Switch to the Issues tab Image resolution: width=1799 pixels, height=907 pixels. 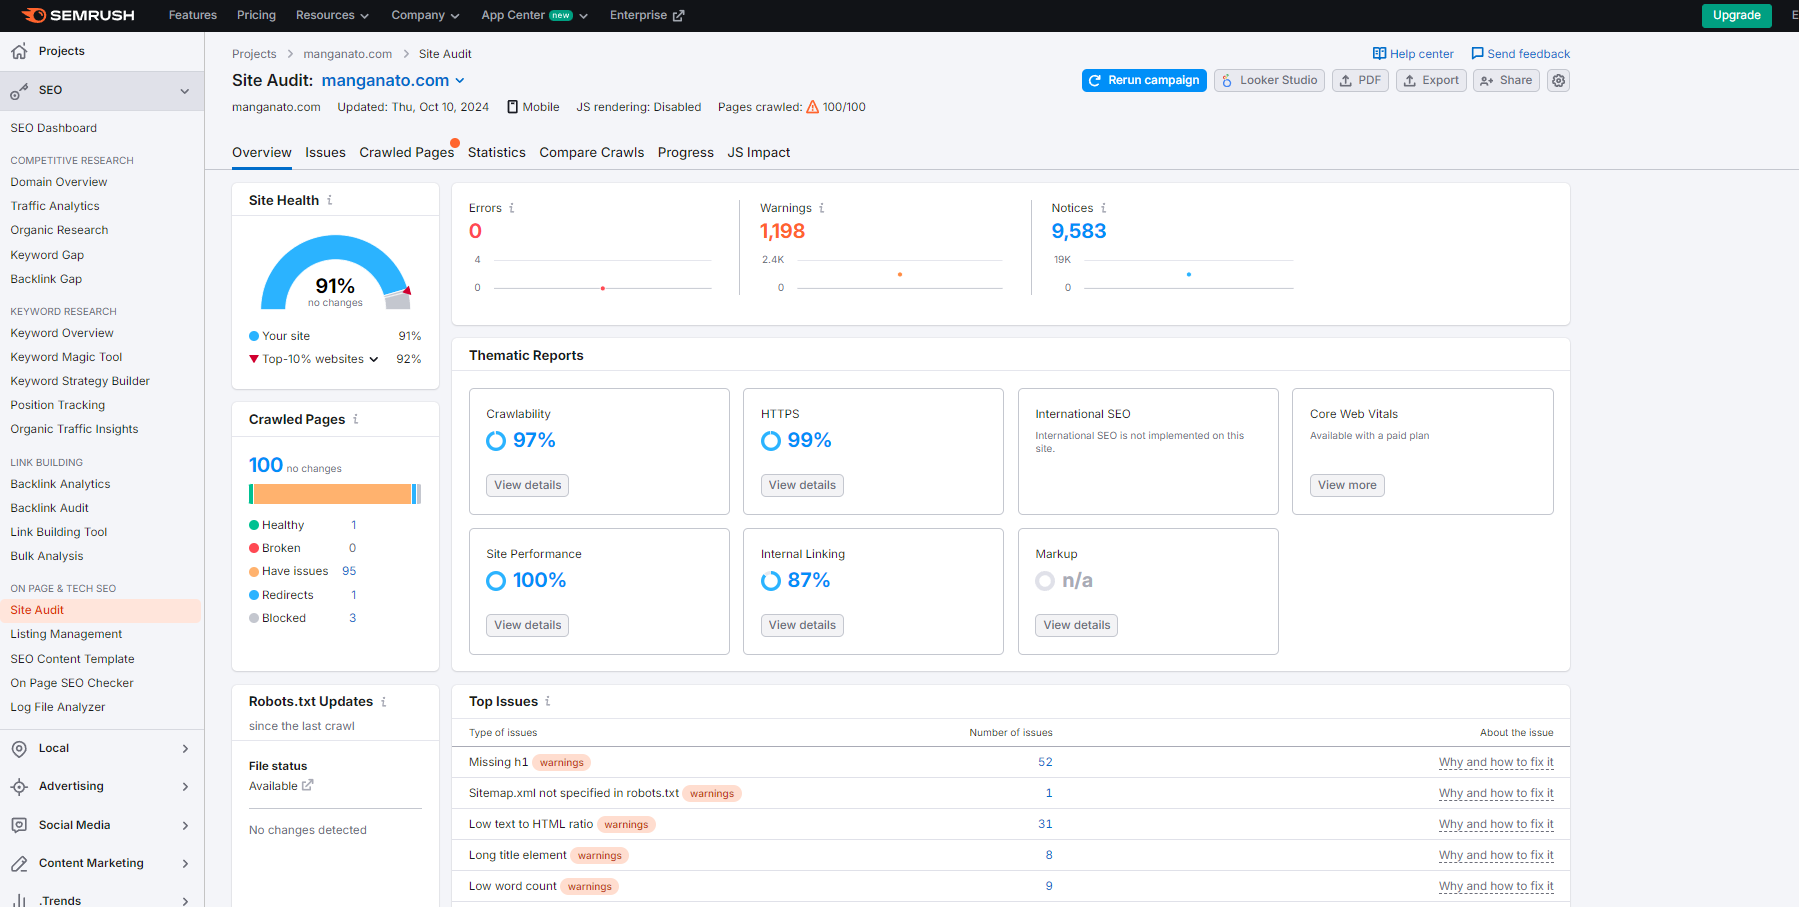pos(325,153)
